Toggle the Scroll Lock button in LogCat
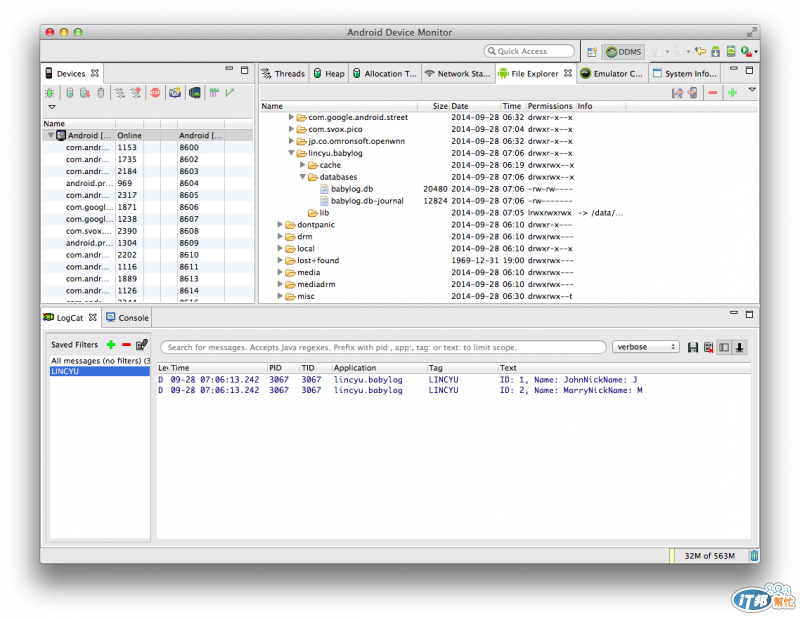Screen dimensions: 800x619 tap(739, 348)
